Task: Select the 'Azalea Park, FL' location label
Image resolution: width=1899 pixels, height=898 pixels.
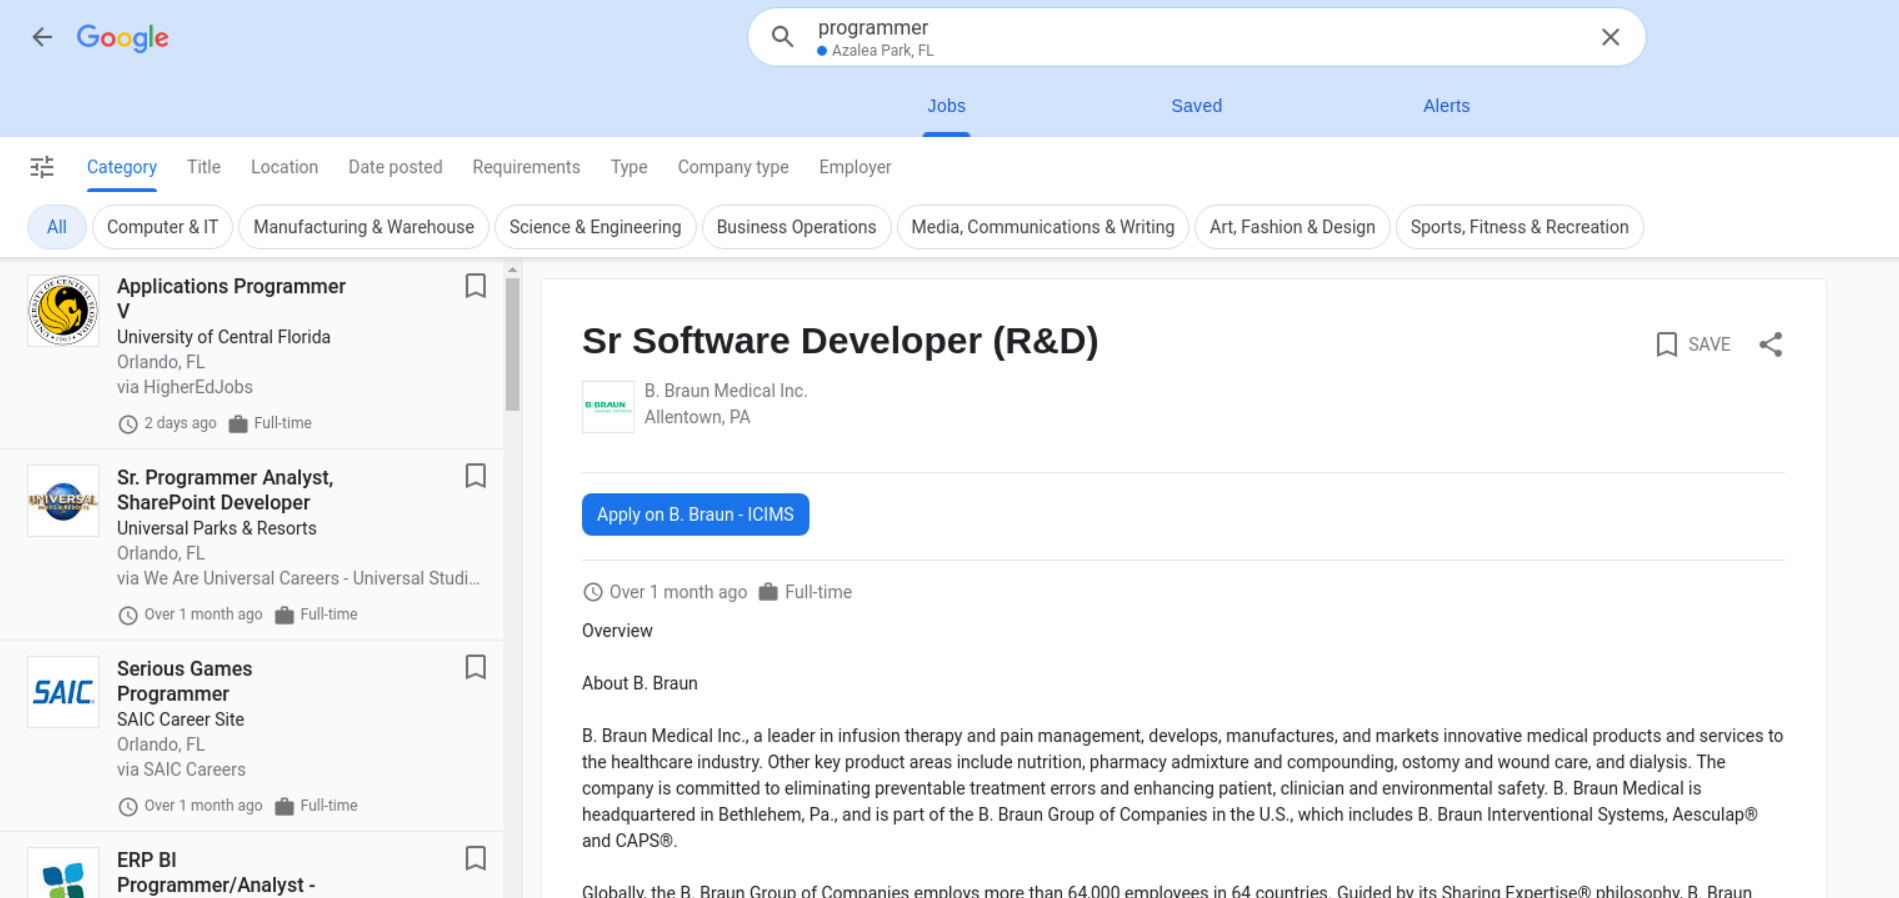Action: [x=883, y=50]
